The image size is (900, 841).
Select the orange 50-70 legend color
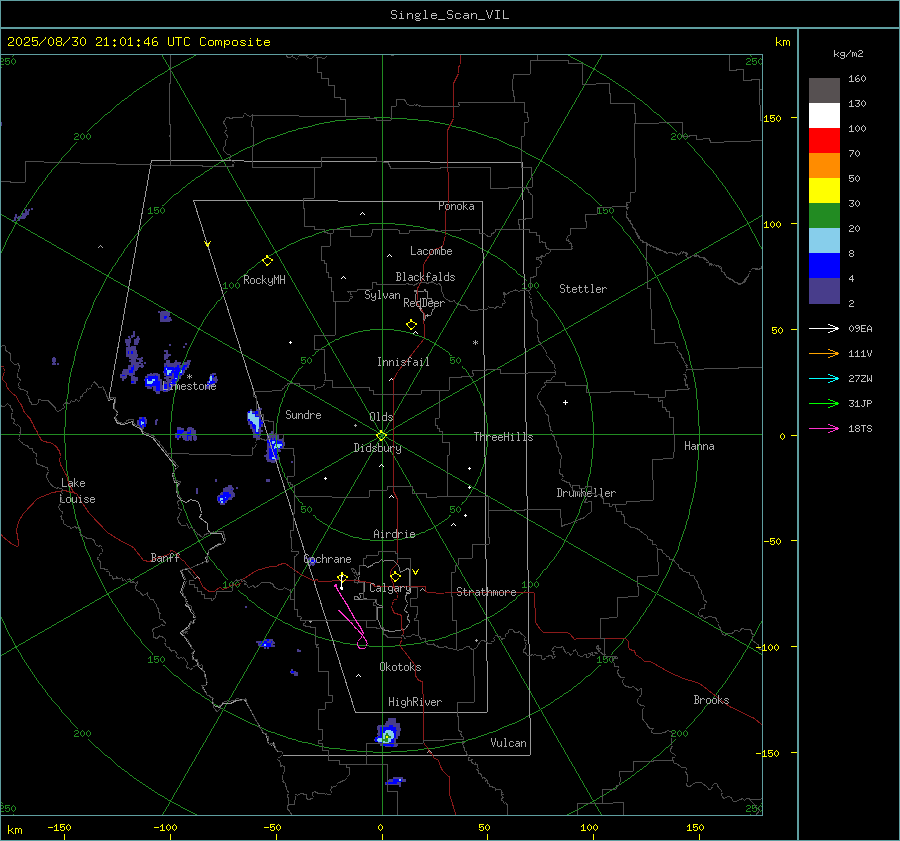click(x=824, y=165)
